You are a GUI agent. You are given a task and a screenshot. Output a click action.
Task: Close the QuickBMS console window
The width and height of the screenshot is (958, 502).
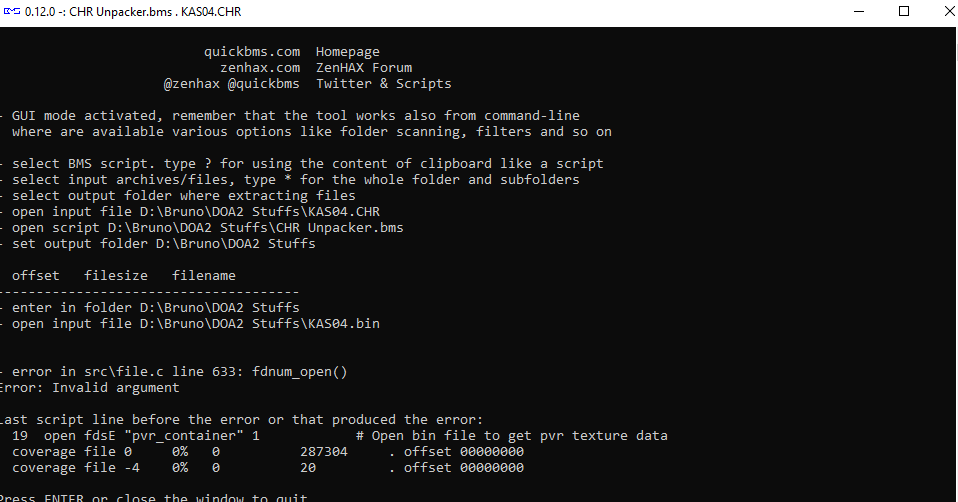click(x=949, y=12)
